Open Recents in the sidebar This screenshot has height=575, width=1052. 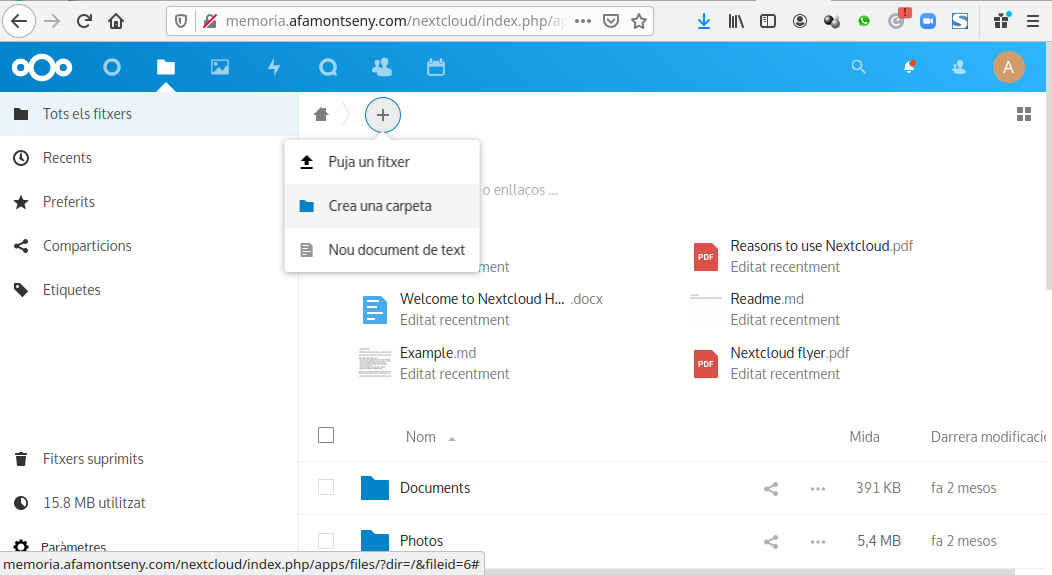tap(67, 158)
